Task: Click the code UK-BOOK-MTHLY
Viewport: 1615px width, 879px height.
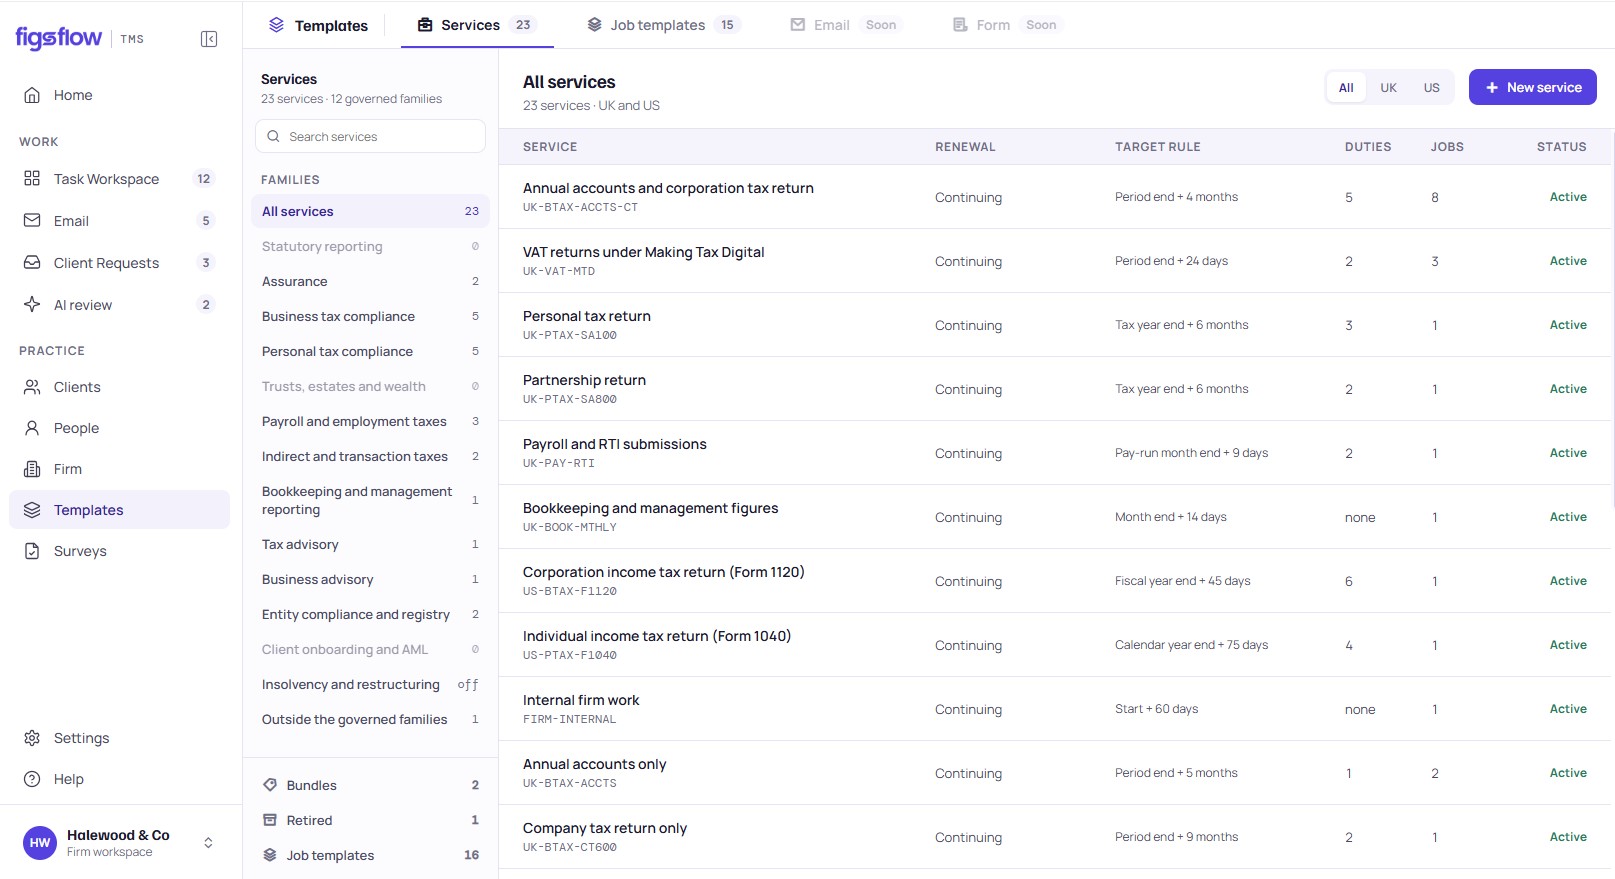Action: click(570, 527)
